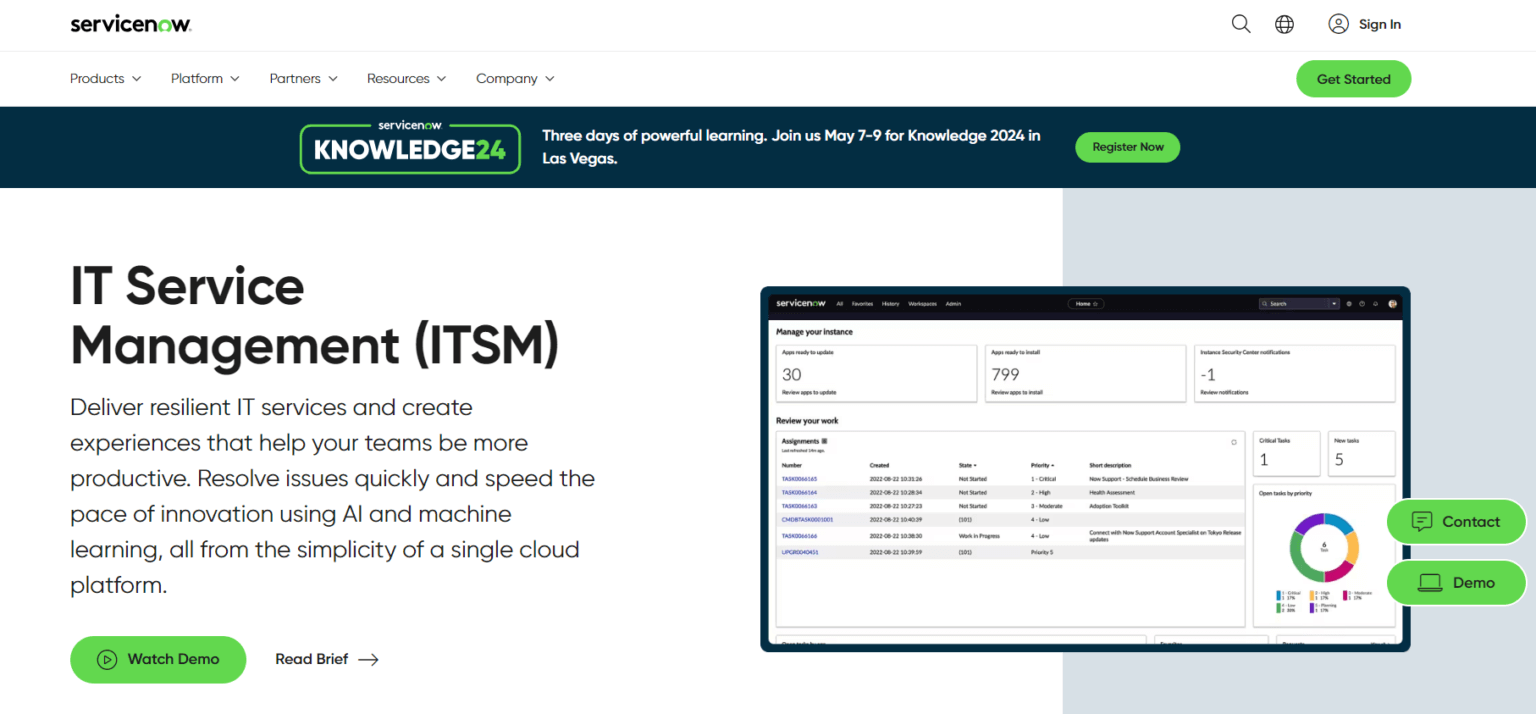The height and width of the screenshot is (714, 1536).
Task: Open the globe language selector
Action: point(1285,24)
